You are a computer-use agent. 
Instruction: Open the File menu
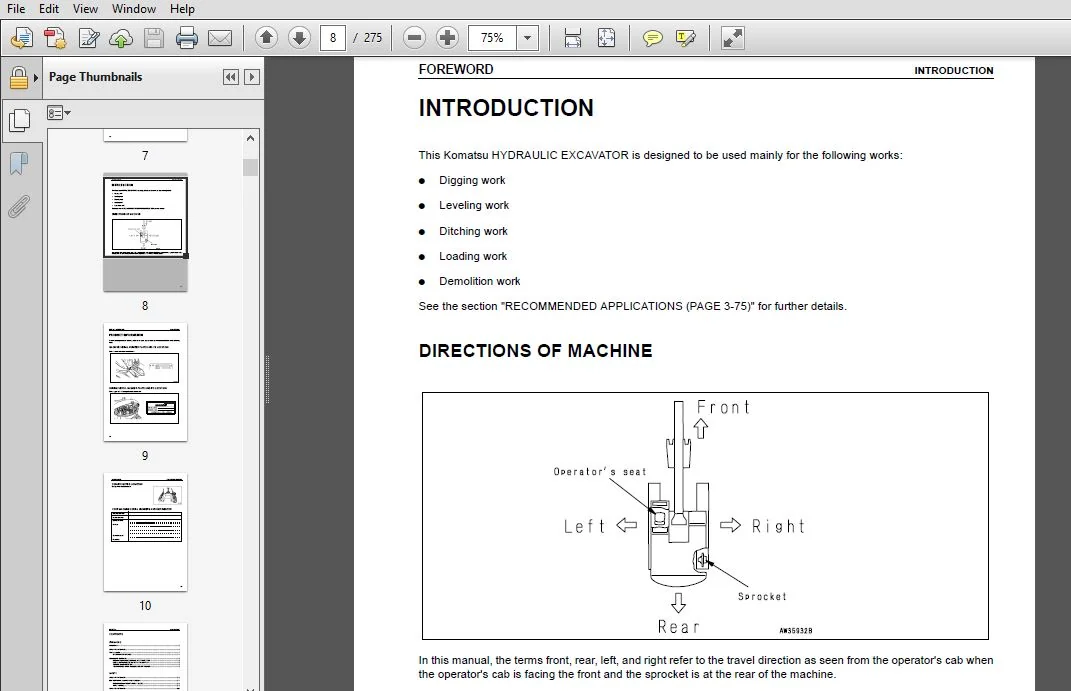(x=16, y=9)
